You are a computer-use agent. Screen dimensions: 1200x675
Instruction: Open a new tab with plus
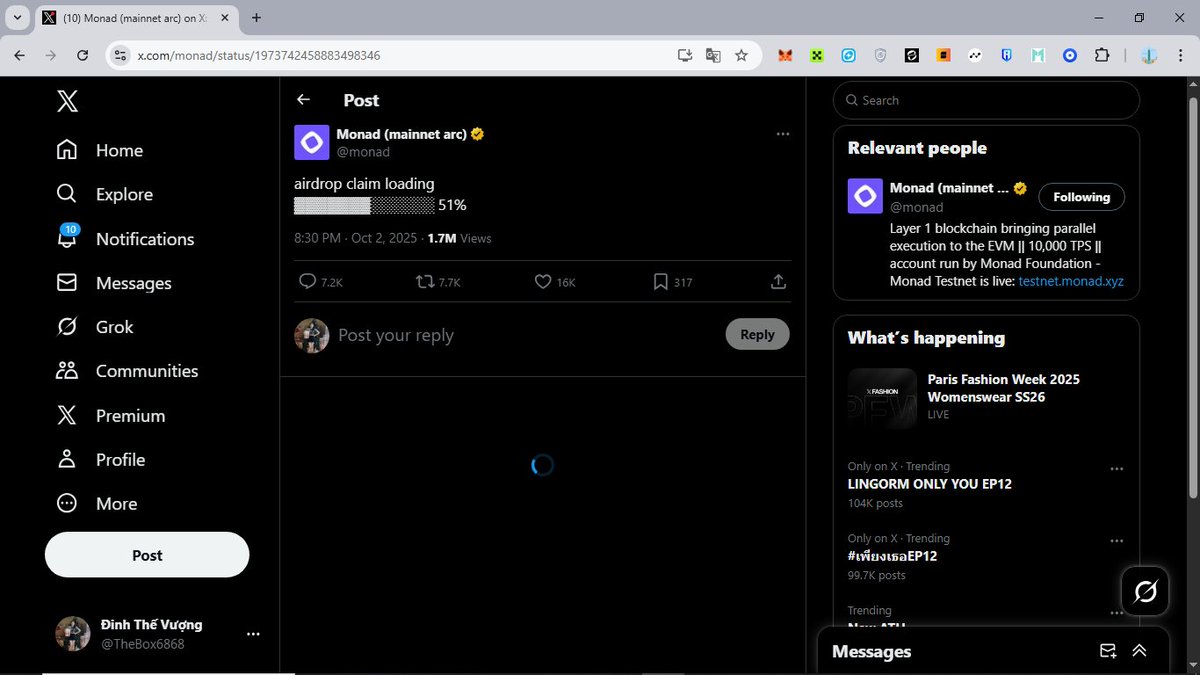pyautogui.click(x=256, y=17)
